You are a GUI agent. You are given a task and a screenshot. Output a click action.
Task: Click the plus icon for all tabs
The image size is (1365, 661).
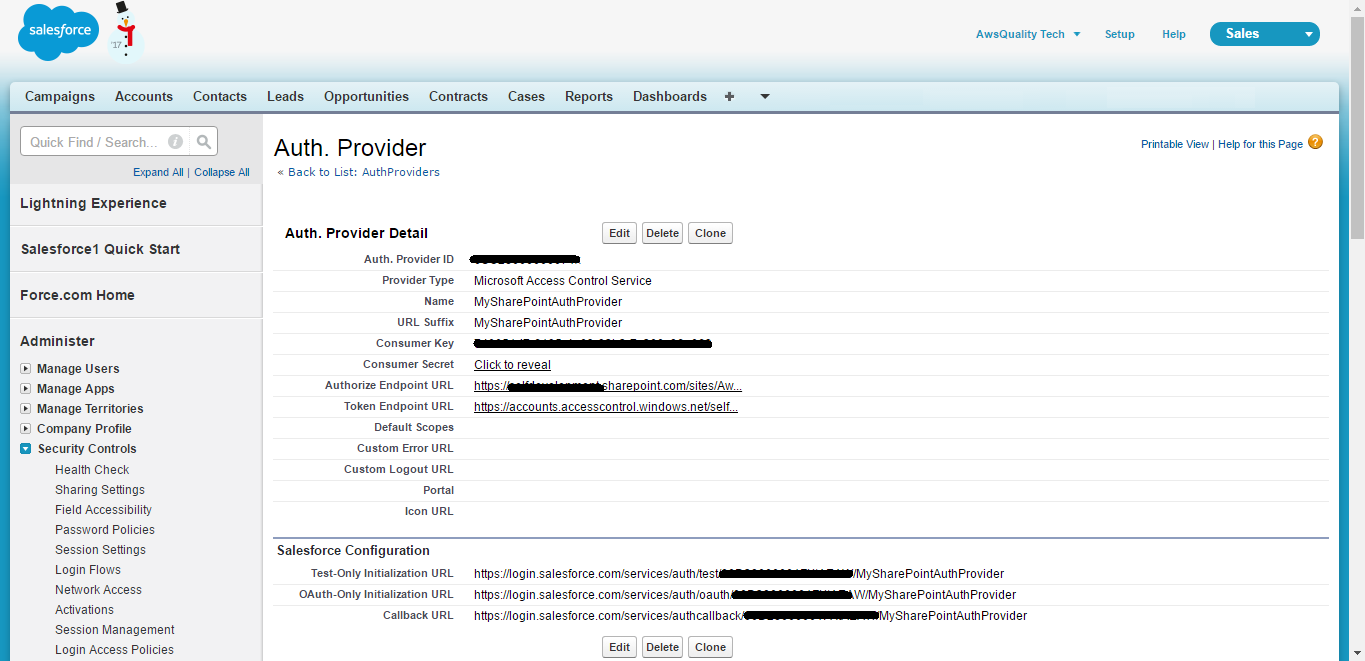[x=729, y=97]
